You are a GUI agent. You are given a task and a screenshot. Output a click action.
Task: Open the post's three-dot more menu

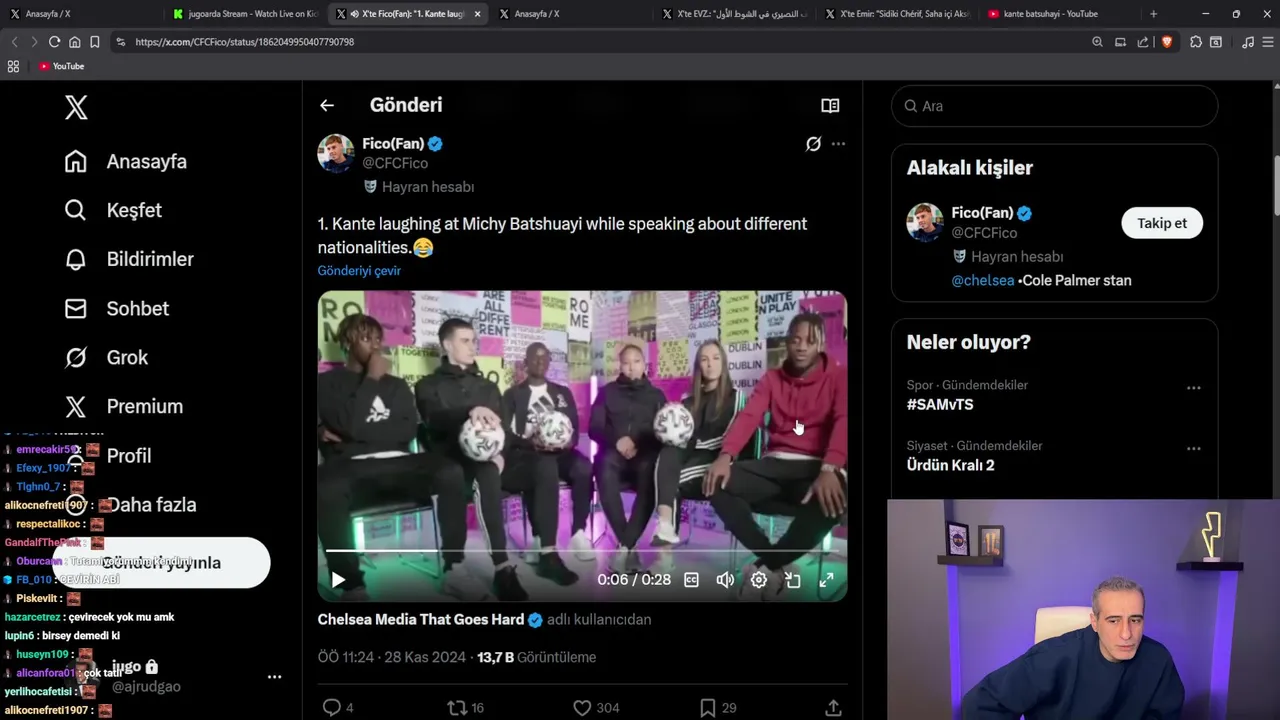click(838, 144)
